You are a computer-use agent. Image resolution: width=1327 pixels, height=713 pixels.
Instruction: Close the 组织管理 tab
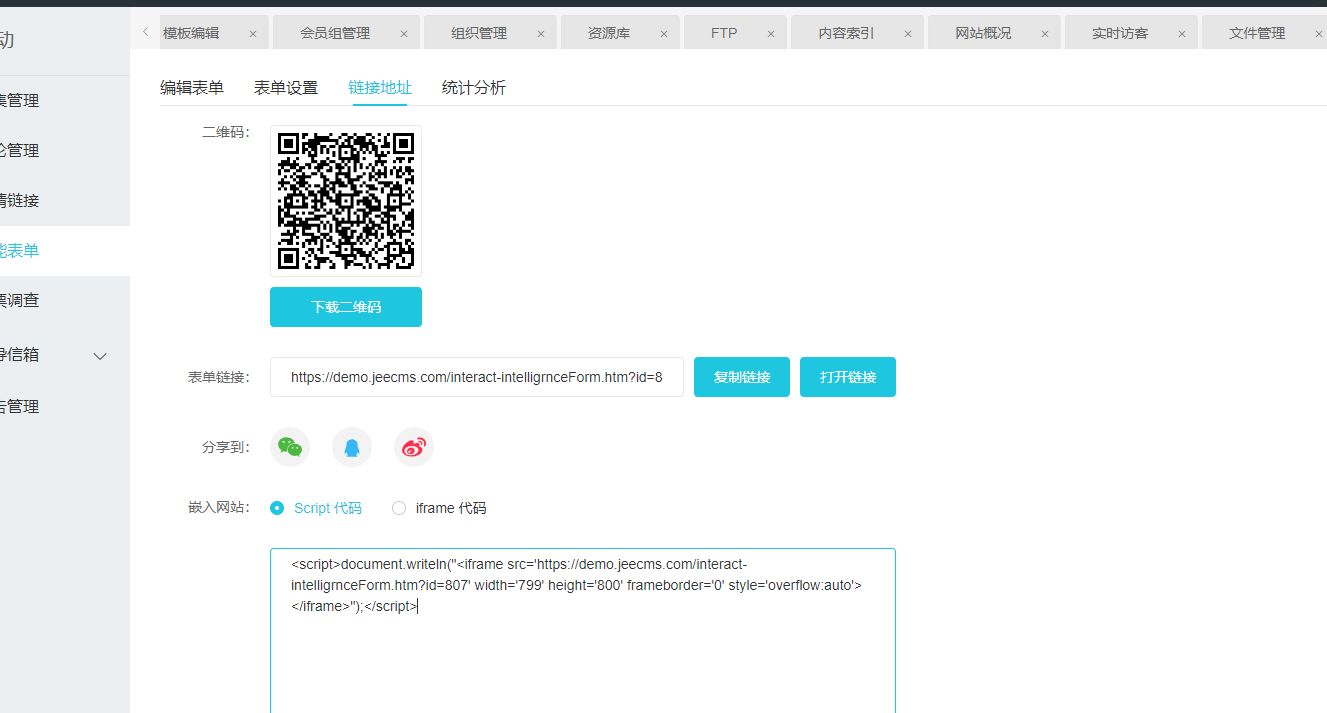click(541, 33)
